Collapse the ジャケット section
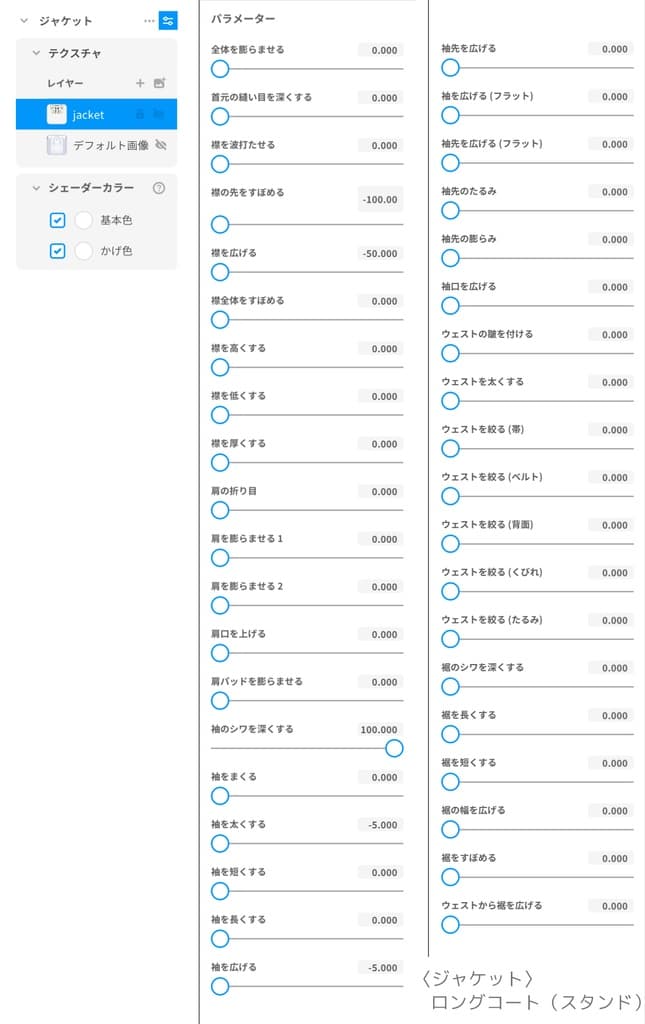Viewport: 645px width, 1024px height. [x=24, y=20]
